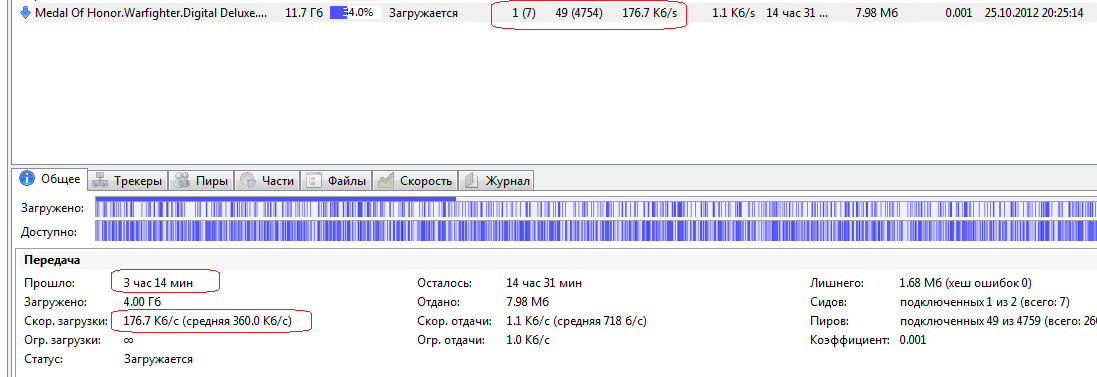Click the 4.00 Гб downloaded value
The image size is (1097, 377).
pyautogui.click(x=142, y=302)
